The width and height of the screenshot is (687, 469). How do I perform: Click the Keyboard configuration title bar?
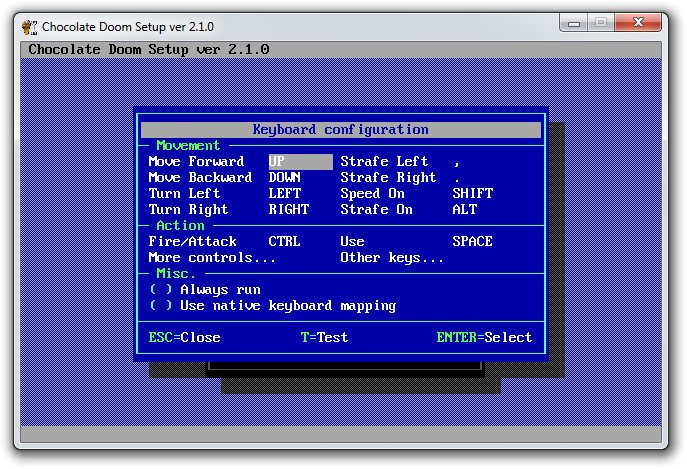(340, 130)
